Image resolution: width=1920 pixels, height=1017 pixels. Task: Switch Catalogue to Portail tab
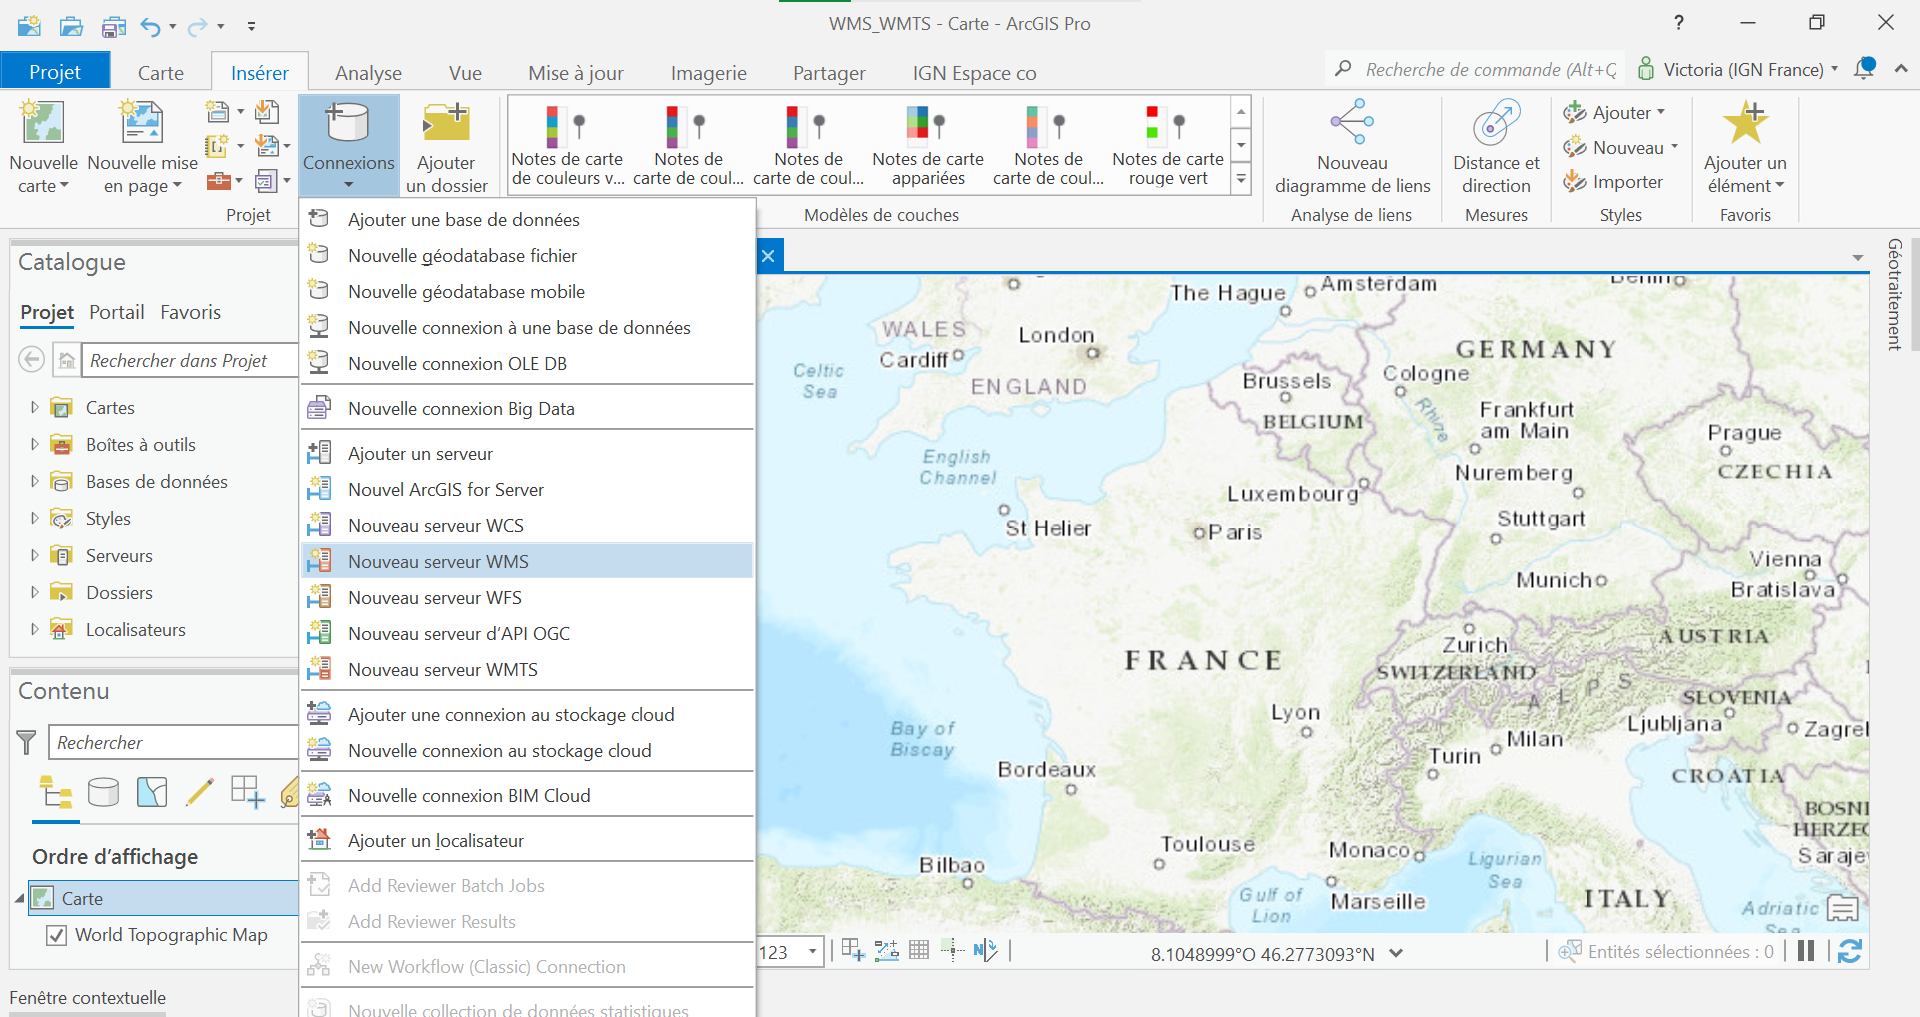[x=117, y=312]
